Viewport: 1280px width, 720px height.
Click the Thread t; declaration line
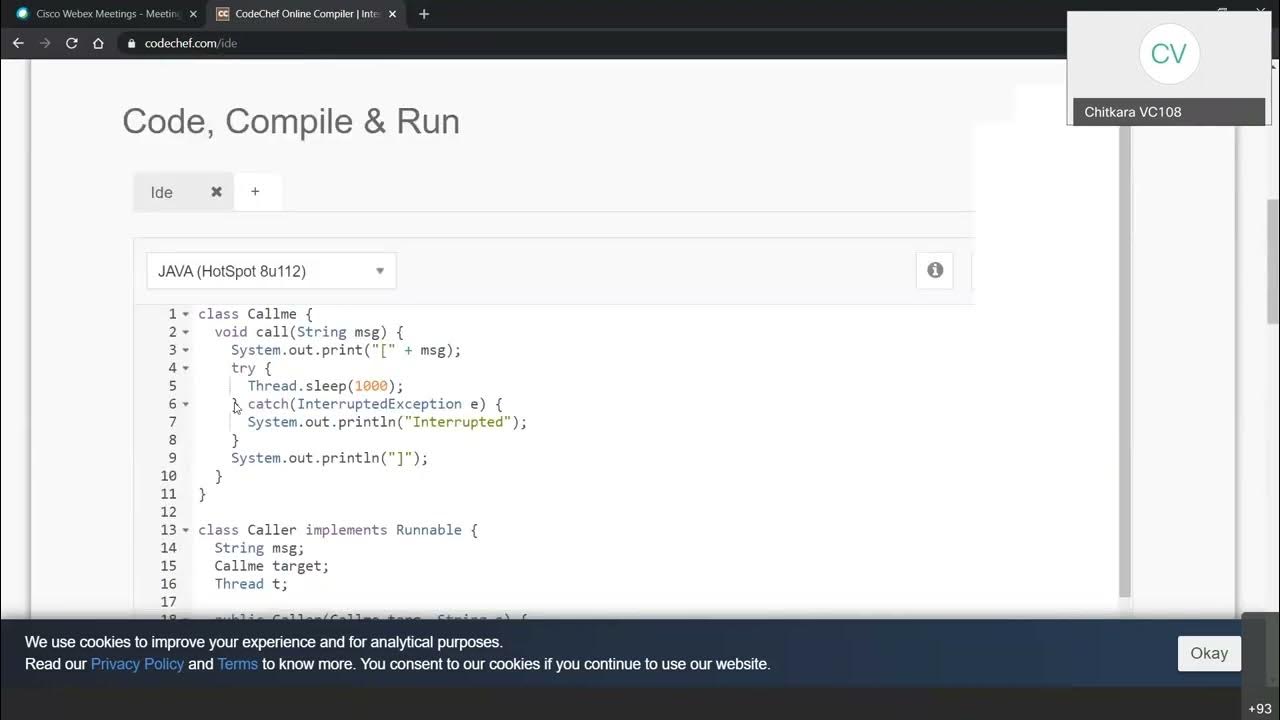[x=251, y=584]
